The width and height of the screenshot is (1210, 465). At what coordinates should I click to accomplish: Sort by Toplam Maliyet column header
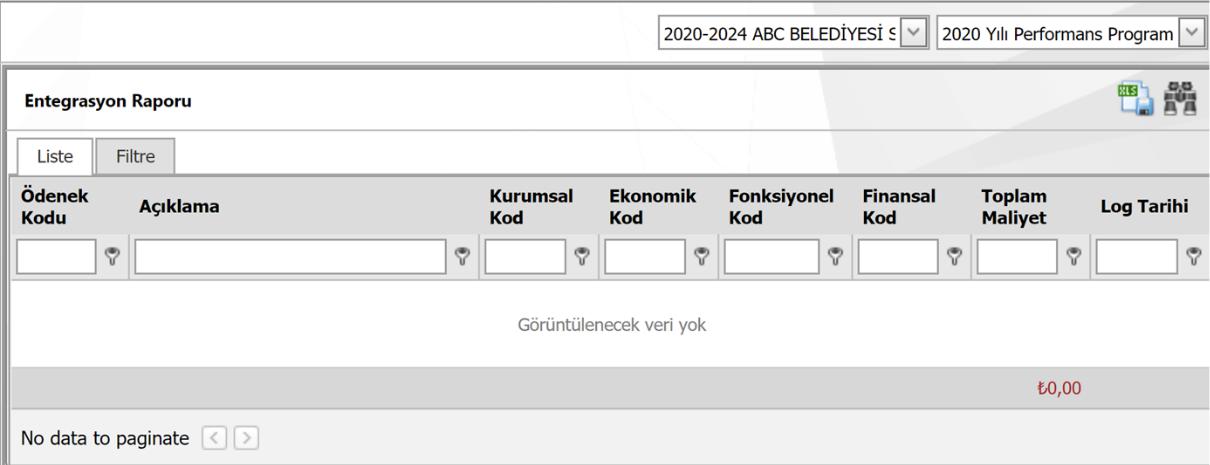[x=1012, y=206]
